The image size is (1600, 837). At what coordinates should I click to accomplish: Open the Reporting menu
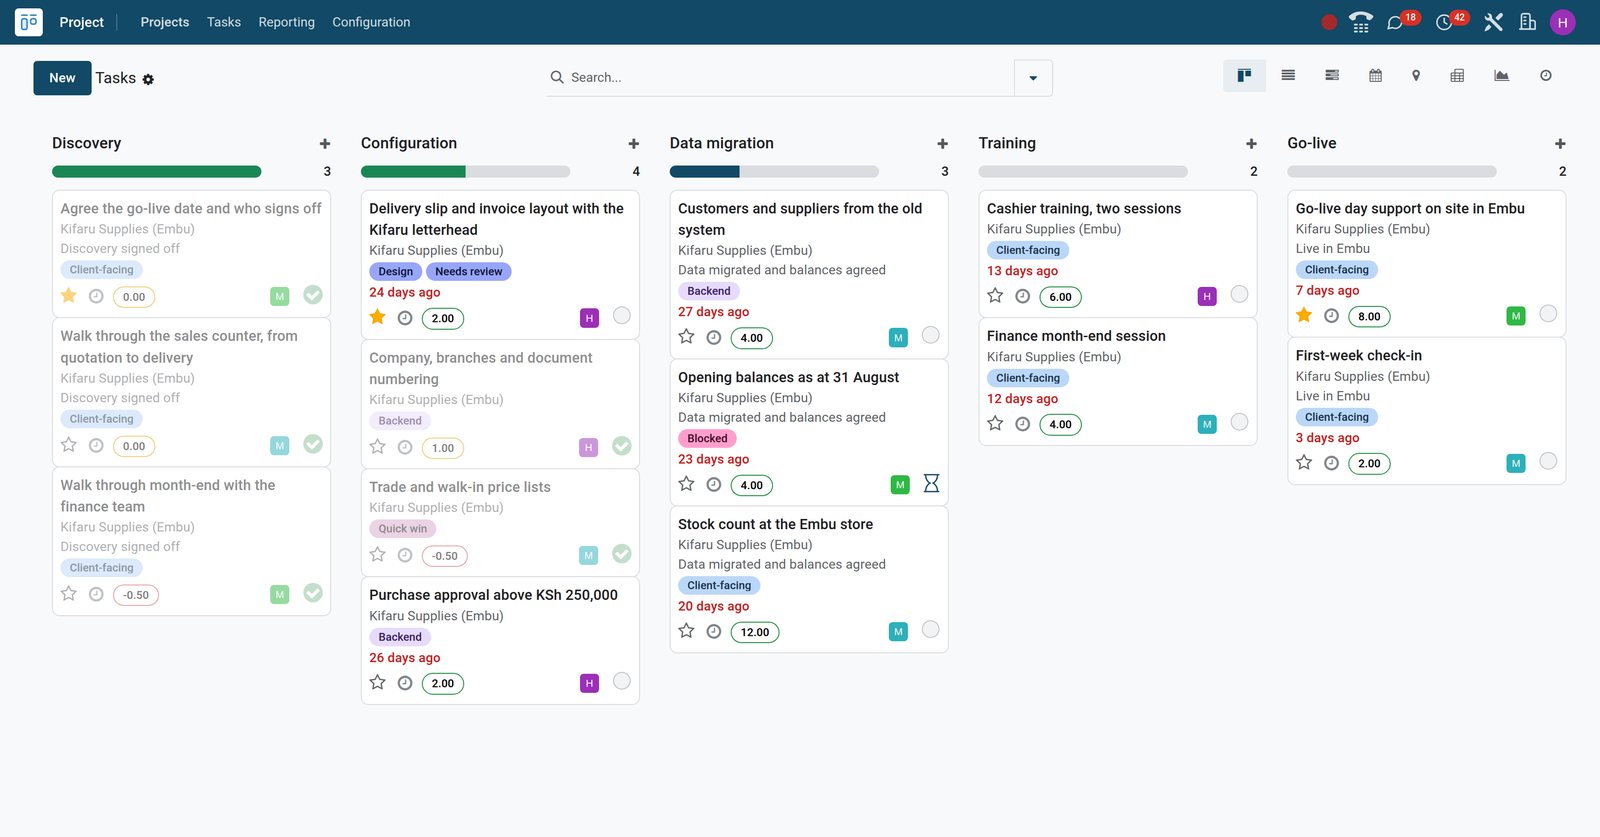pos(287,22)
